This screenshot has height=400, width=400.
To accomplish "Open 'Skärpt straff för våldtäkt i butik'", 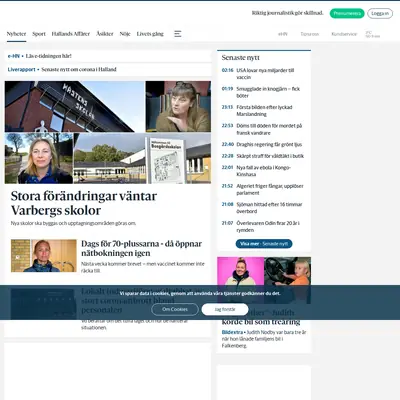I will pos(270,156).
